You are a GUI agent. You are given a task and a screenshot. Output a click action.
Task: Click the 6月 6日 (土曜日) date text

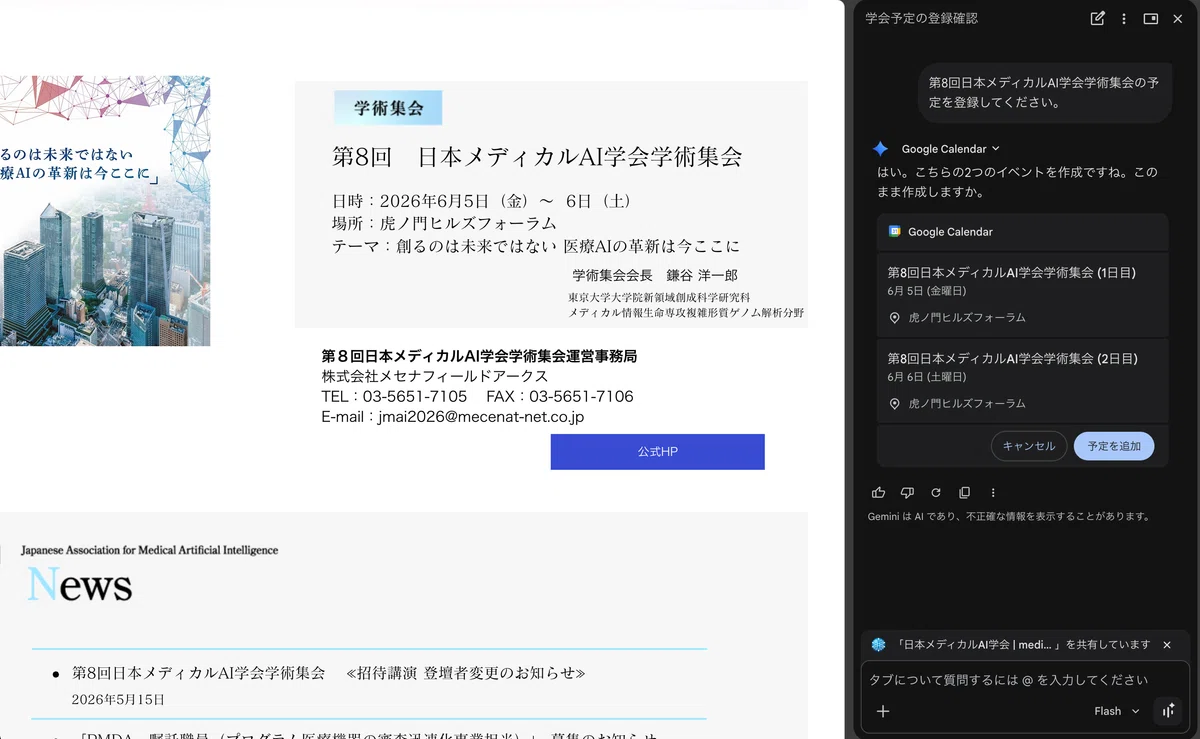[x=926, y=378]
